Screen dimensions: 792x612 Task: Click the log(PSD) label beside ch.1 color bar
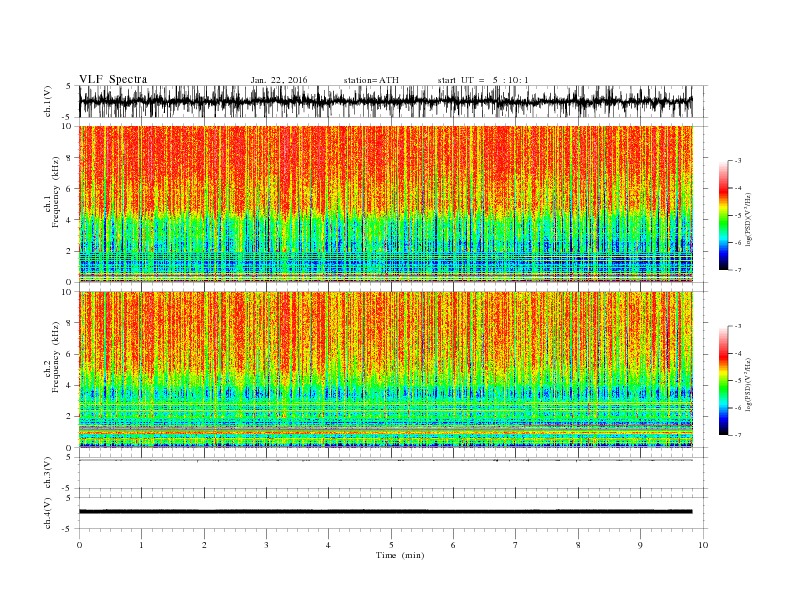click(748, 219)
